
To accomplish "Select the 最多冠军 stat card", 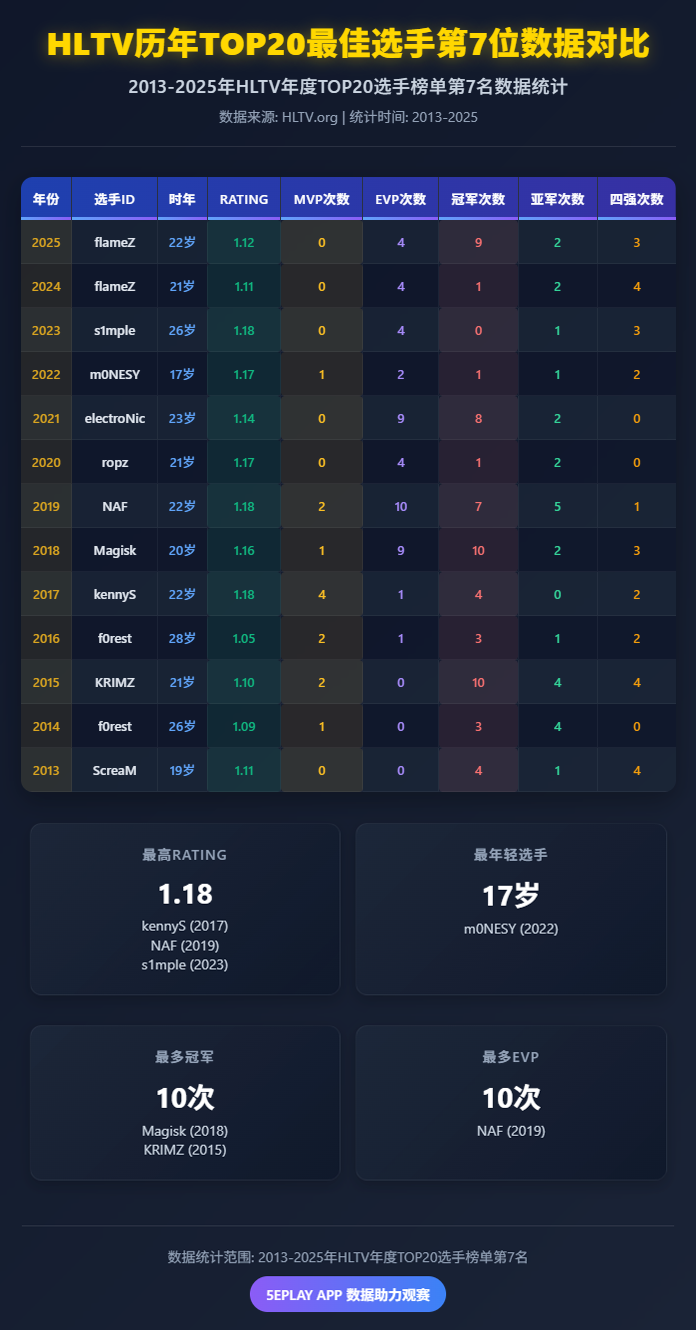I will click(185, 1103).
